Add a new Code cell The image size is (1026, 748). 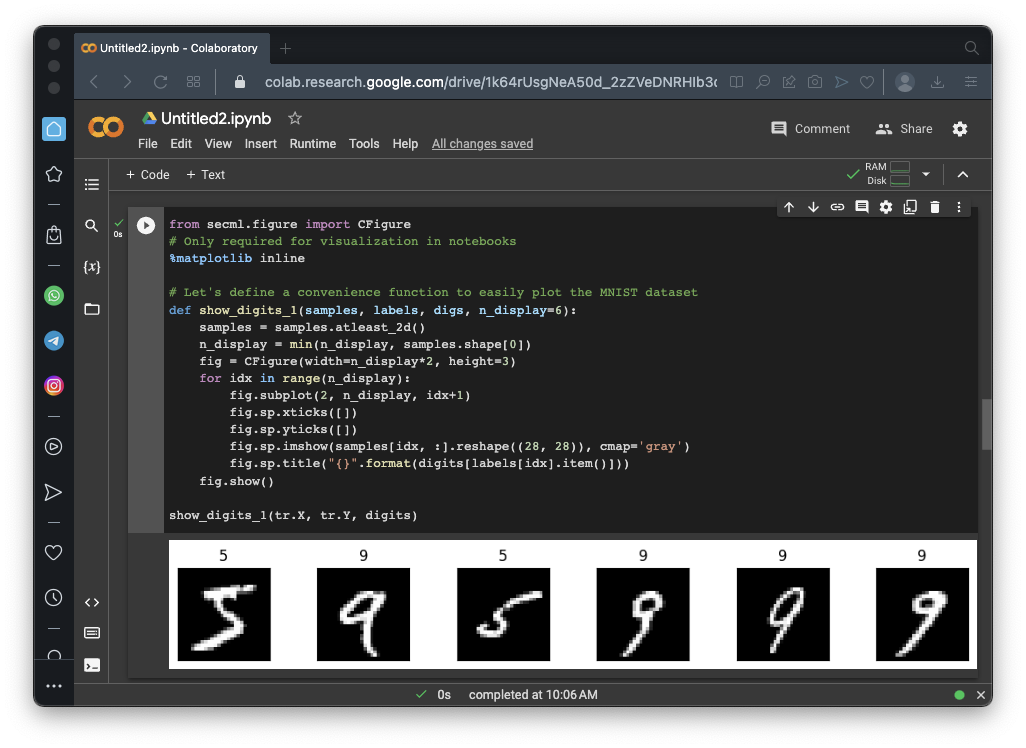(x=147, y=174)
